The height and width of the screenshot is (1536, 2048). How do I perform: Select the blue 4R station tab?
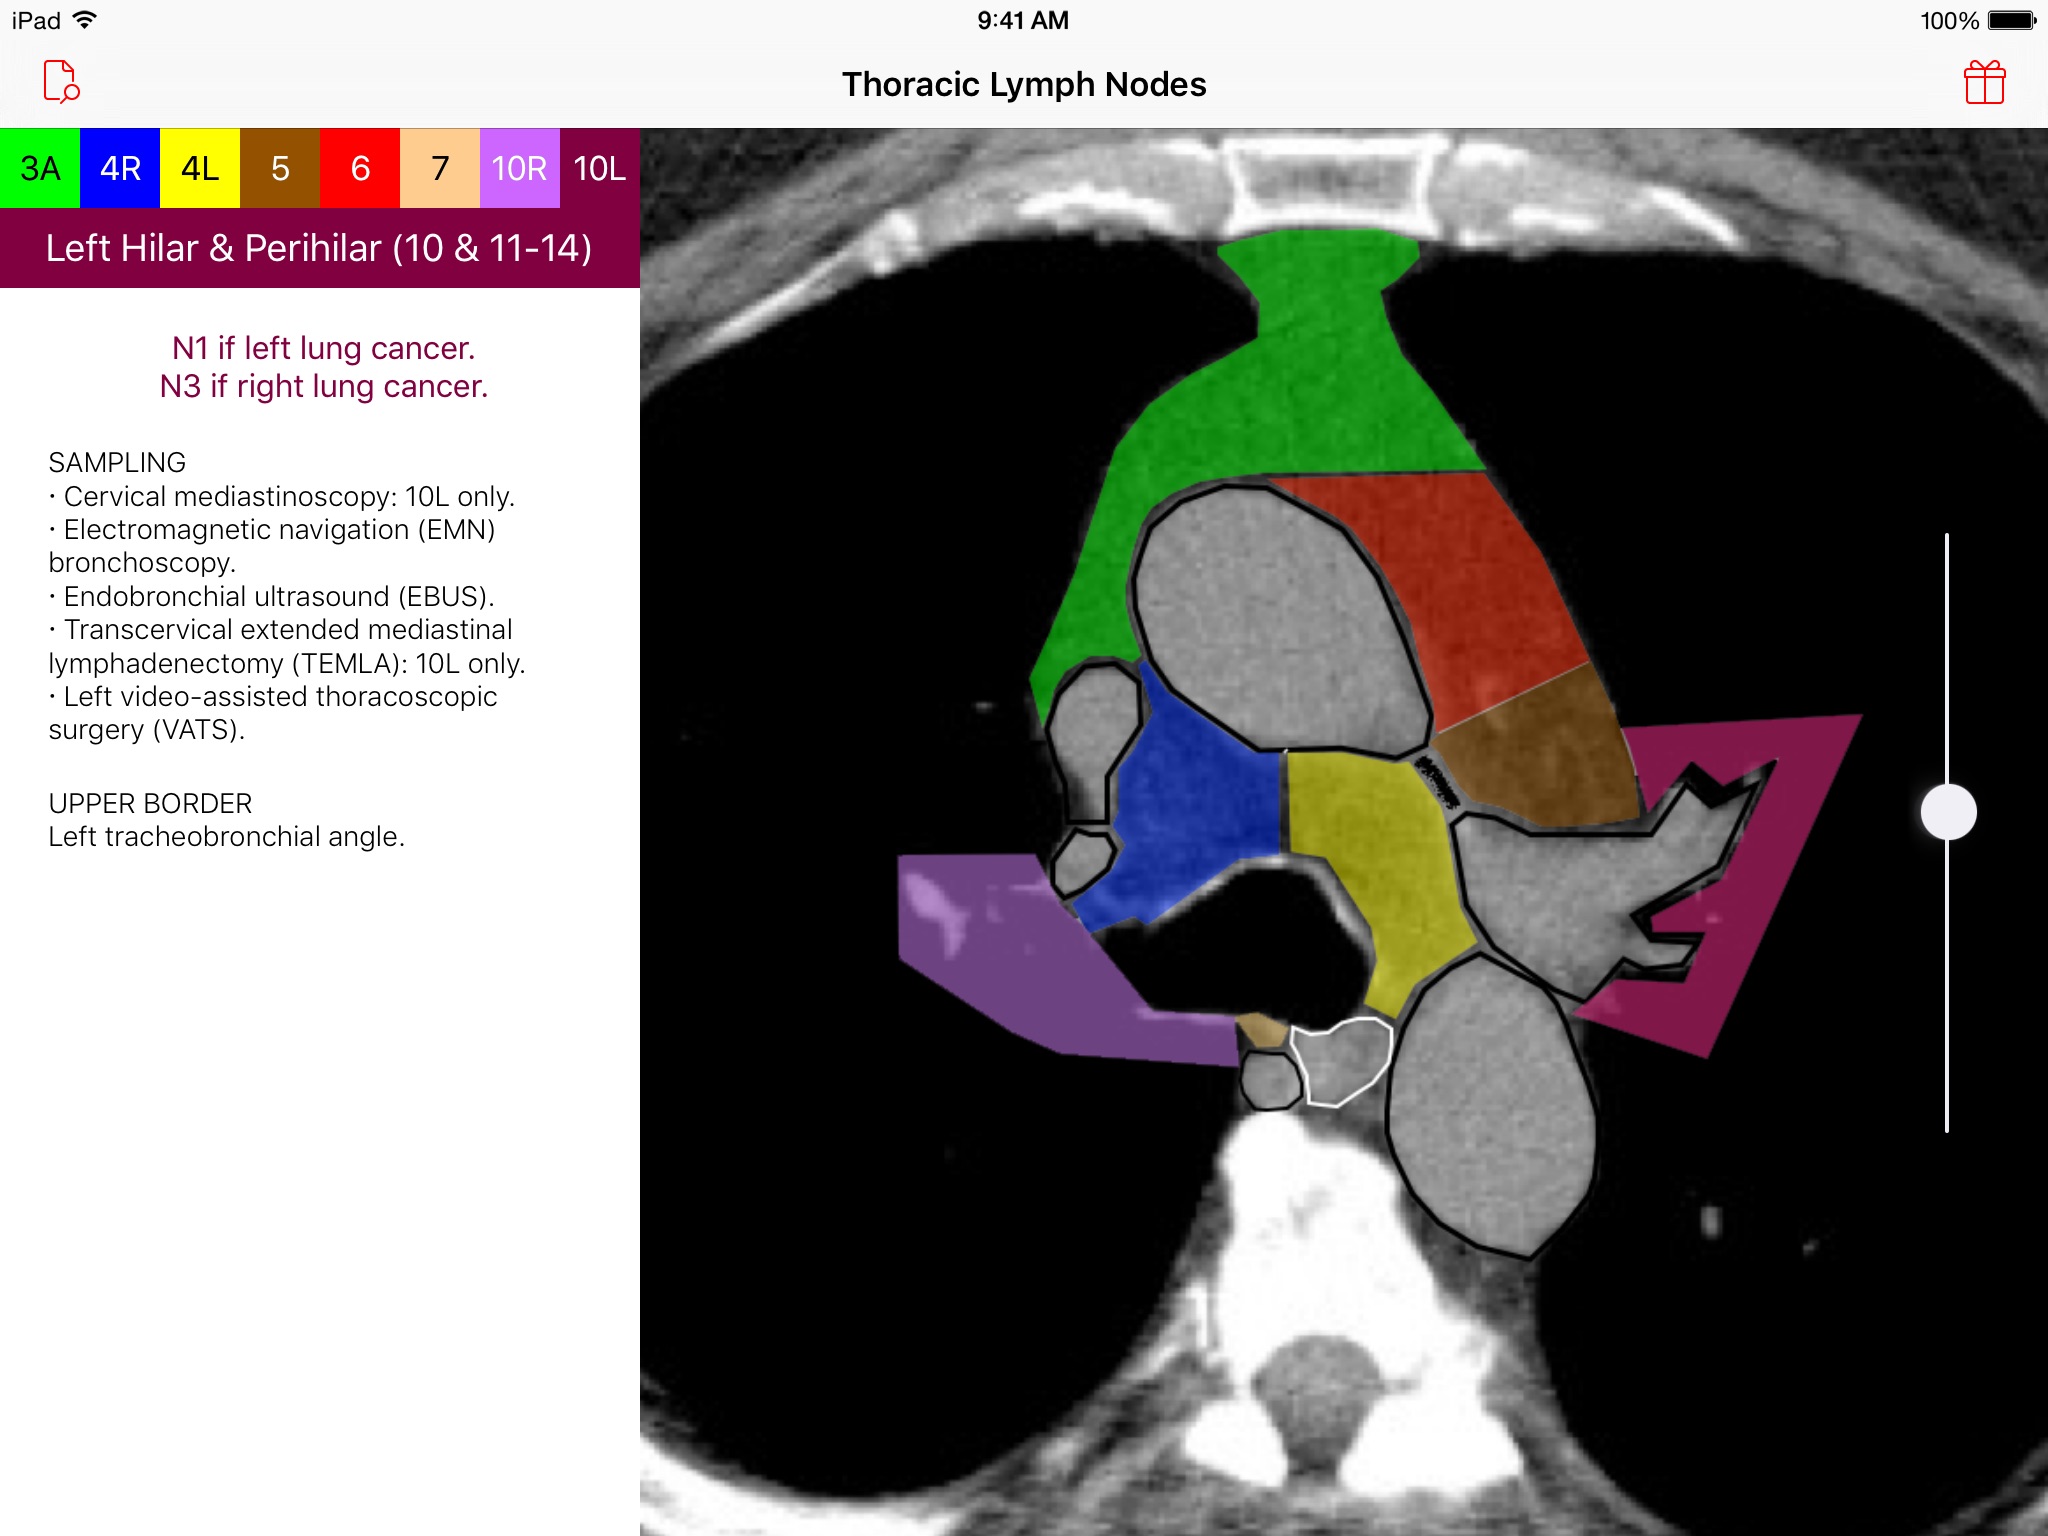tap(120, 168)
